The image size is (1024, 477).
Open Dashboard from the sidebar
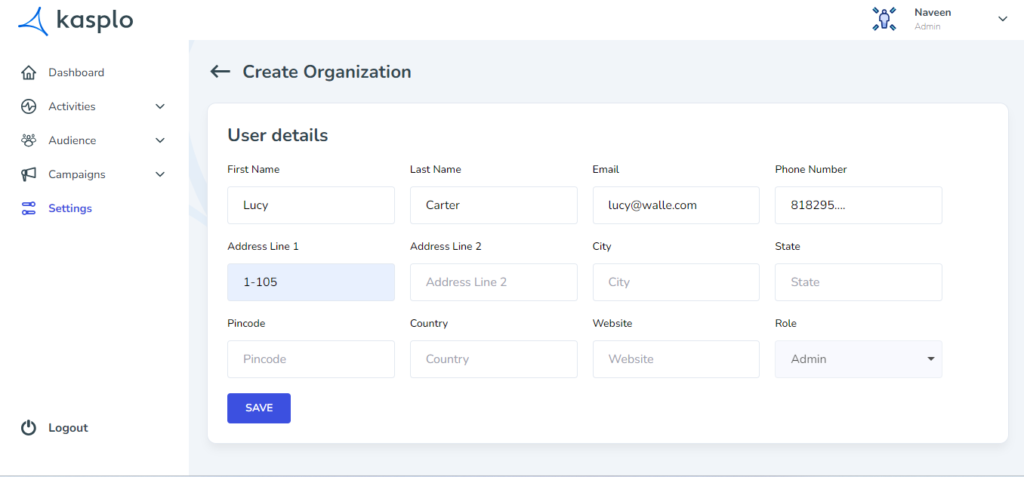76,73
